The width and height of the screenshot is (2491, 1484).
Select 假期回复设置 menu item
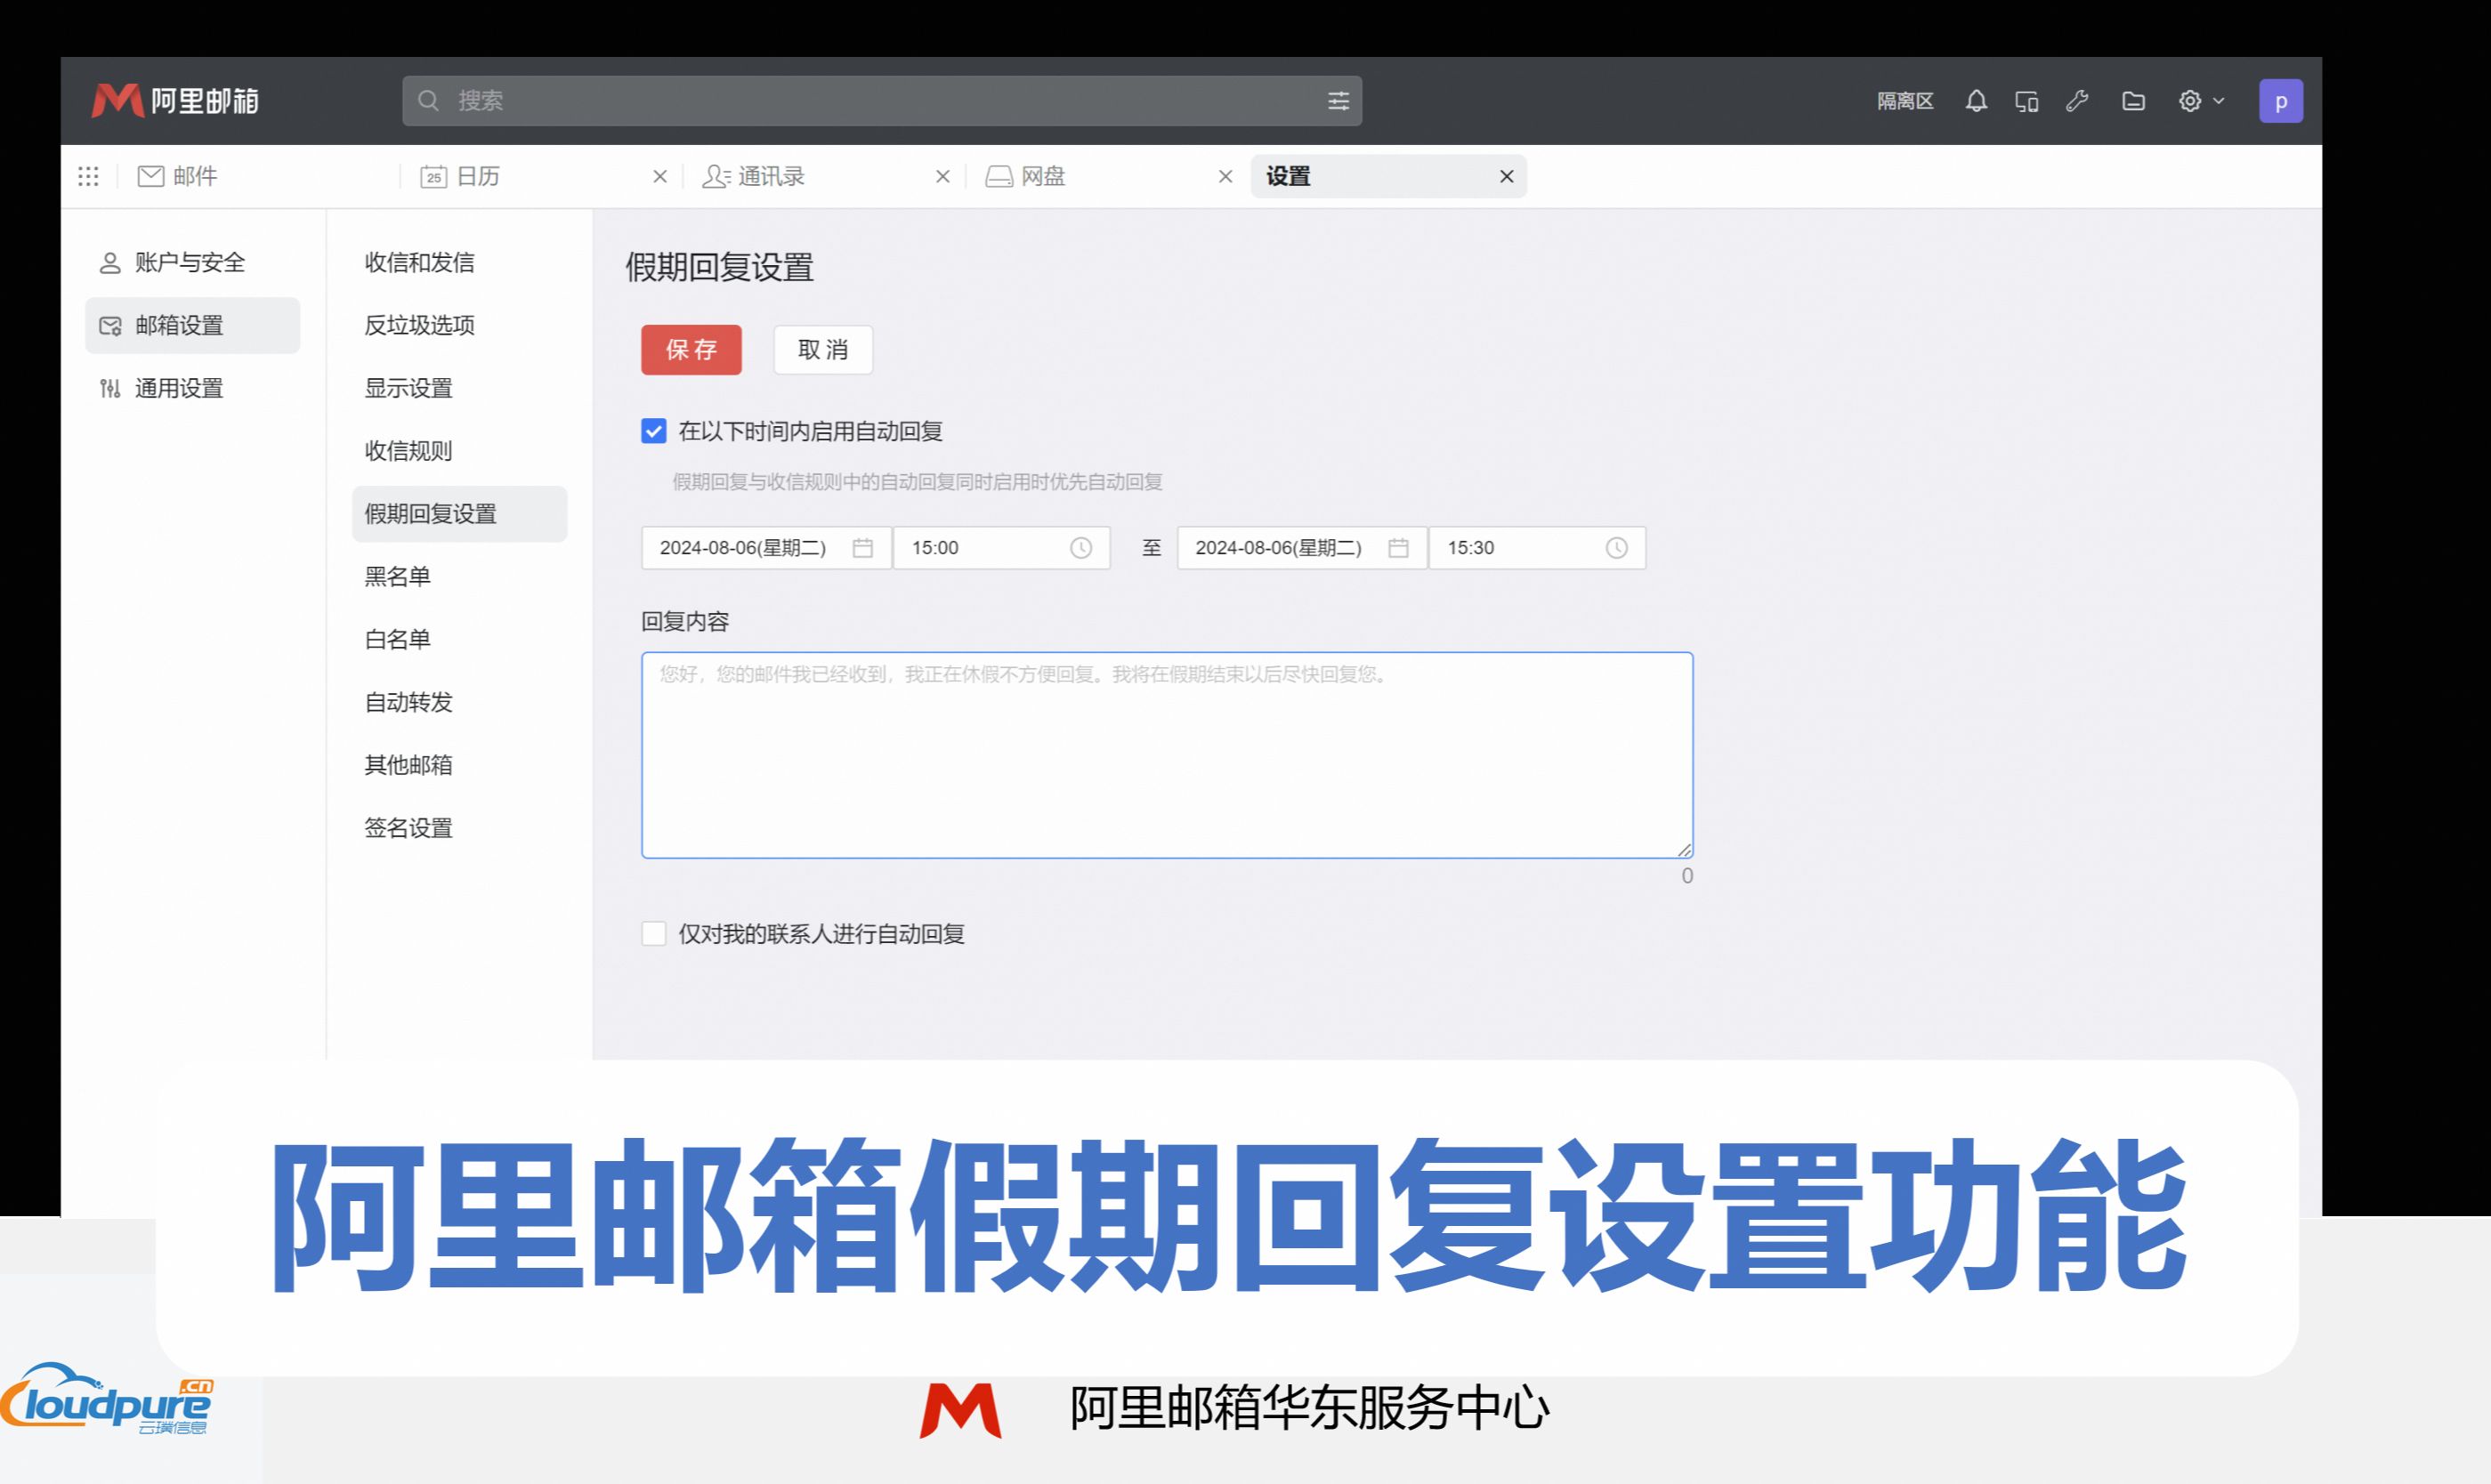click(x=459, y=514)
